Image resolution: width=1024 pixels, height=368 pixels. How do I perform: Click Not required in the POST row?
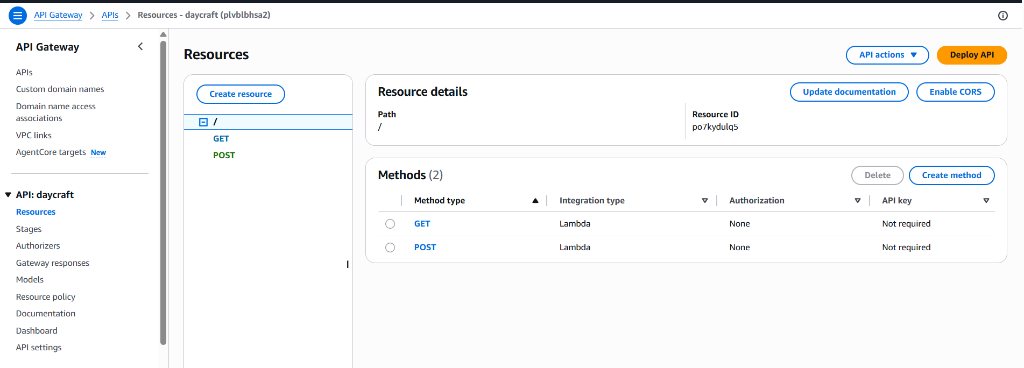(x=906, y=247)
